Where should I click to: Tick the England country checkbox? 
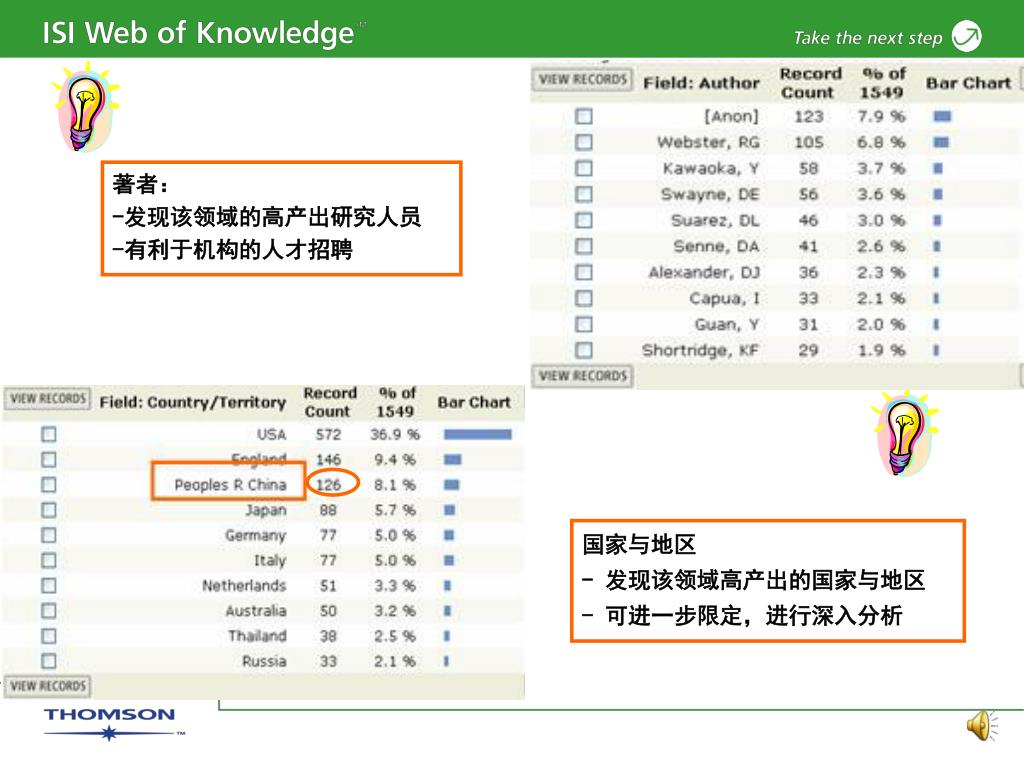tap(49, 460)
